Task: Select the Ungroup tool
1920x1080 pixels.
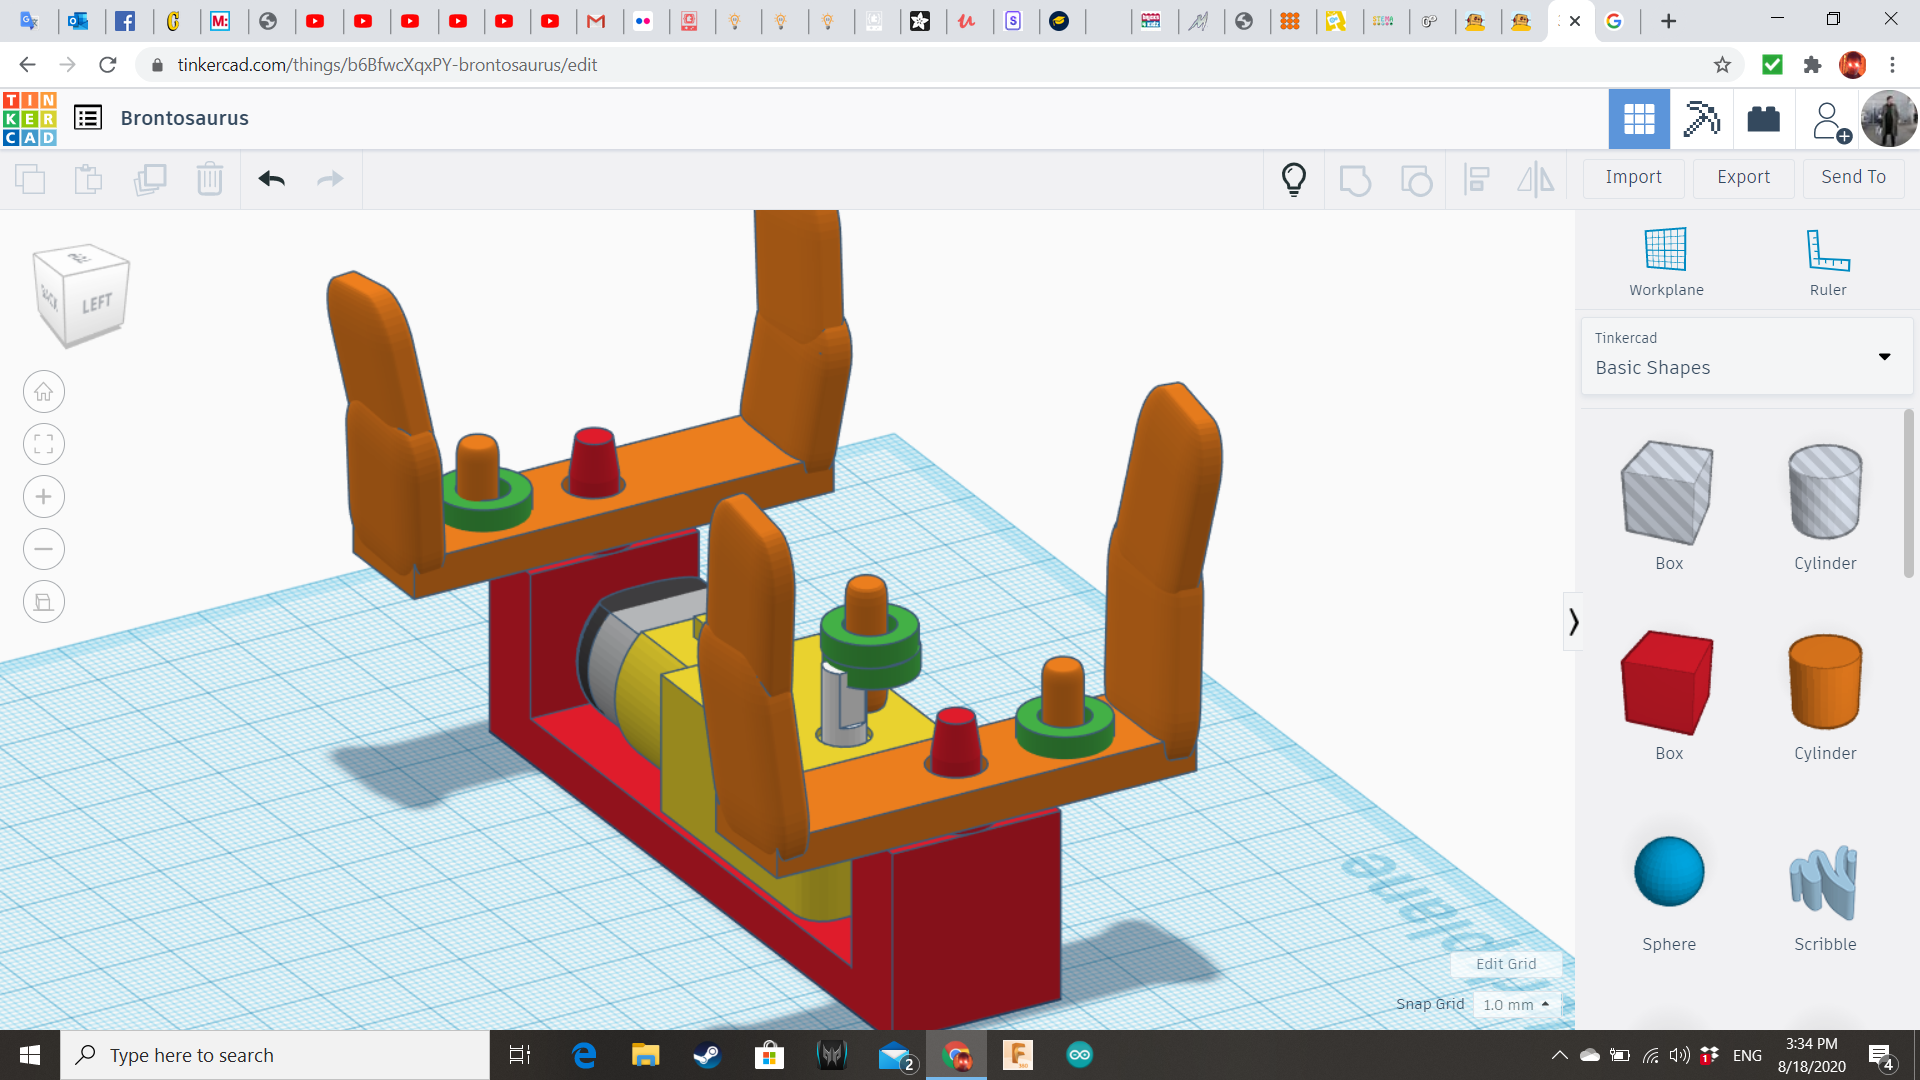Action: [1416, 179]
